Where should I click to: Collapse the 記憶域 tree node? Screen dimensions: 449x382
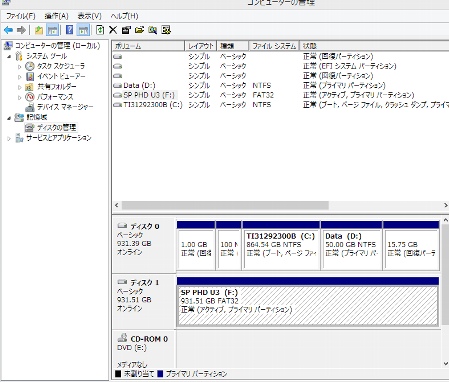pos(9,118)
